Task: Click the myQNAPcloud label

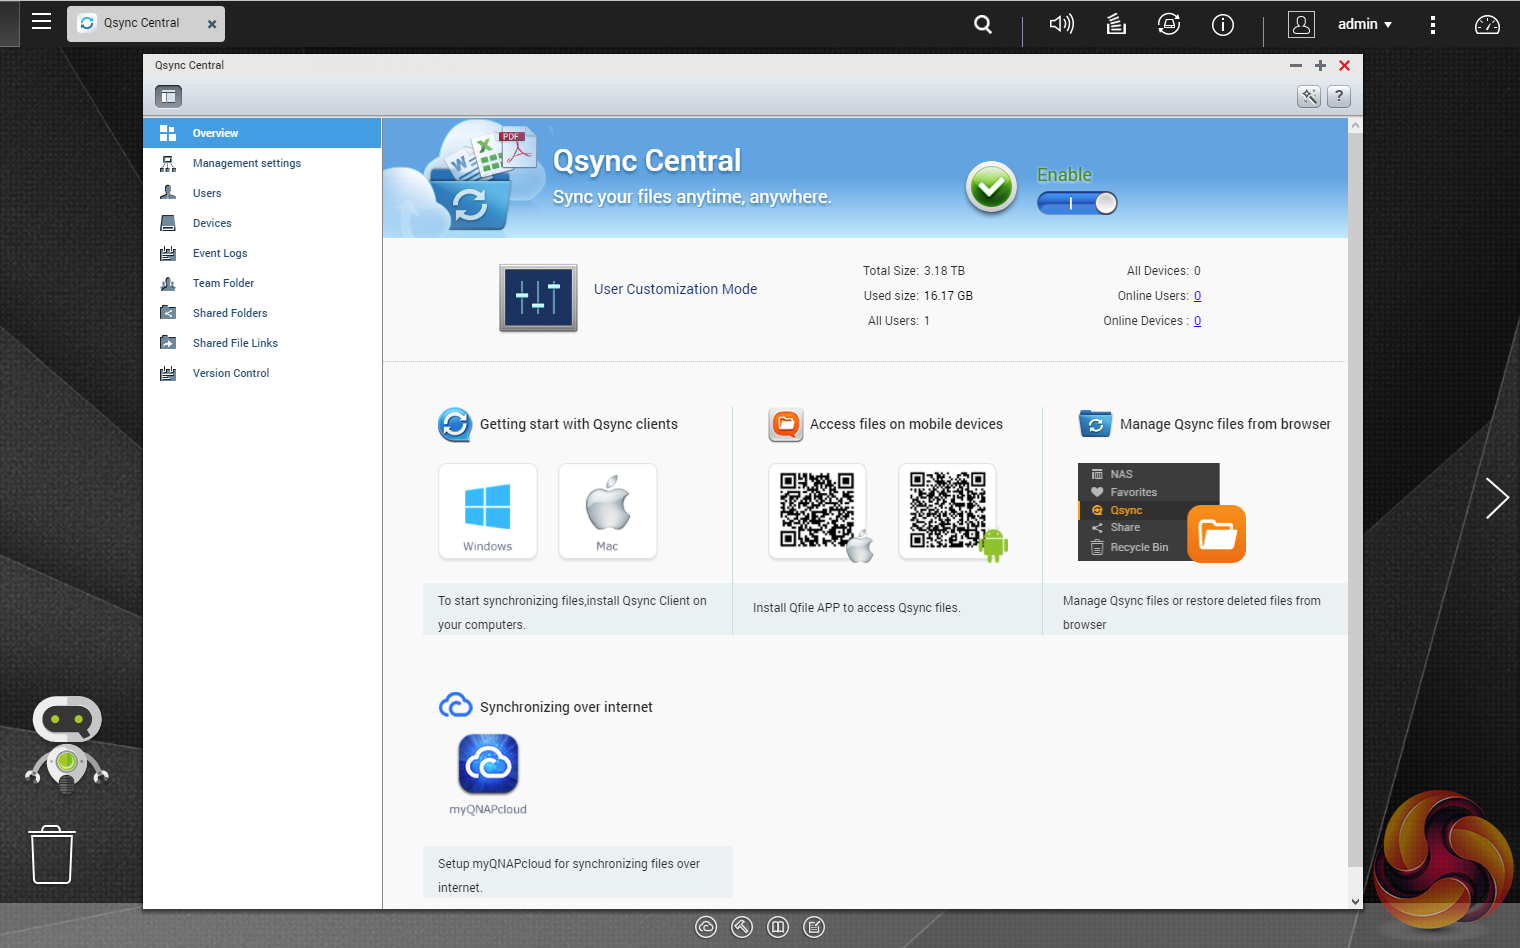Action: (x=488, y=810)
